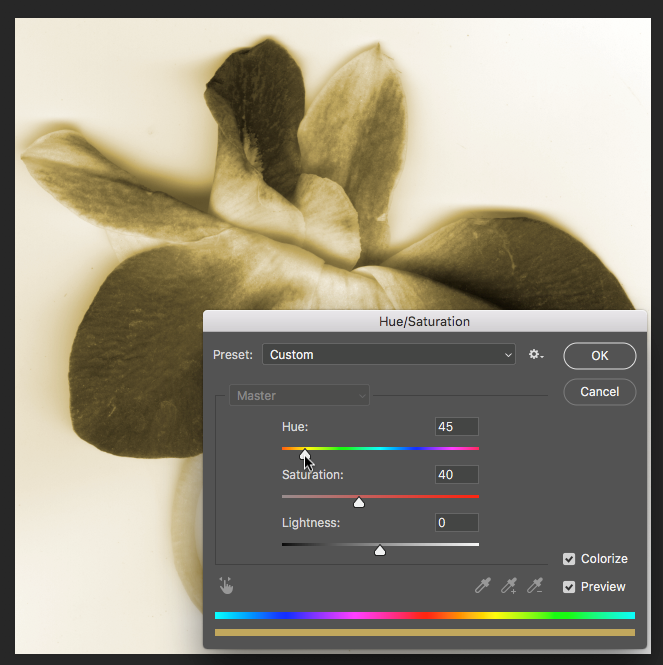Toggle the Preview checkbox
The width and height of the screenshot is (663, 665).
point(569,587)
